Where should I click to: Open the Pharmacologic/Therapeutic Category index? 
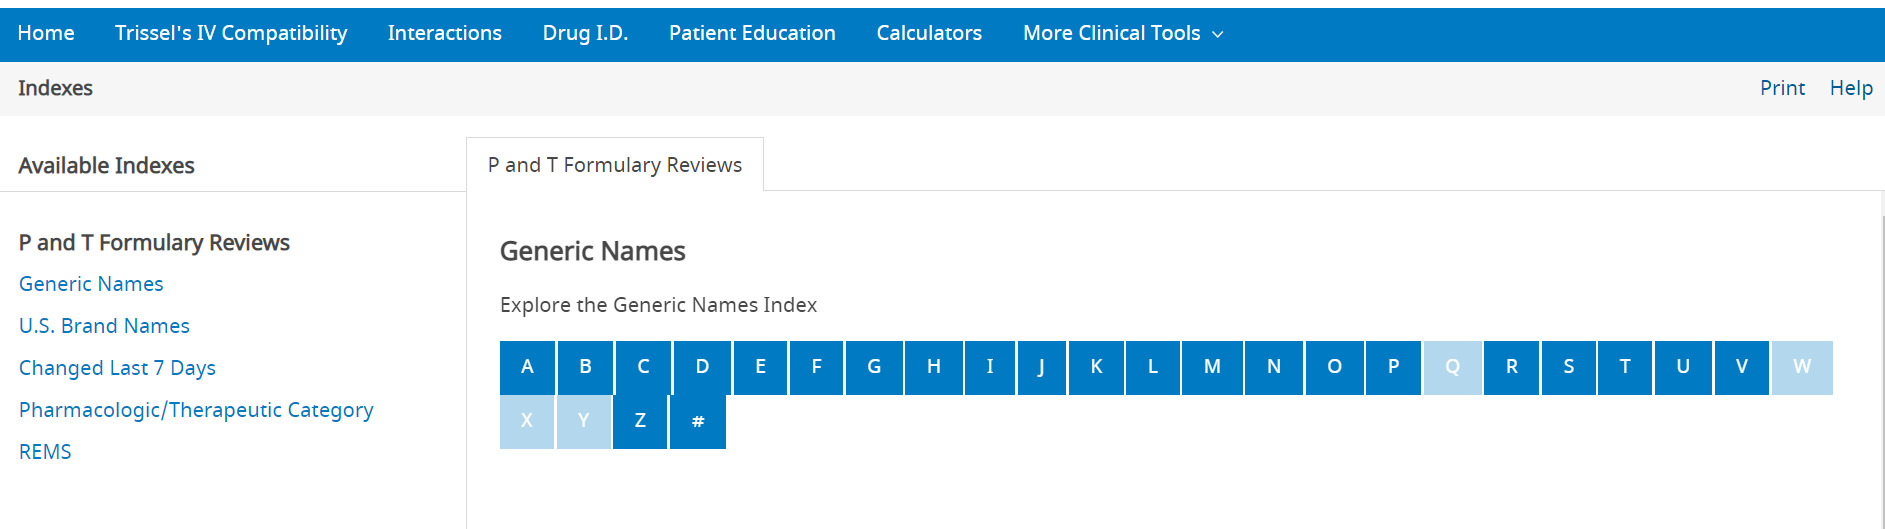point(196,410)
